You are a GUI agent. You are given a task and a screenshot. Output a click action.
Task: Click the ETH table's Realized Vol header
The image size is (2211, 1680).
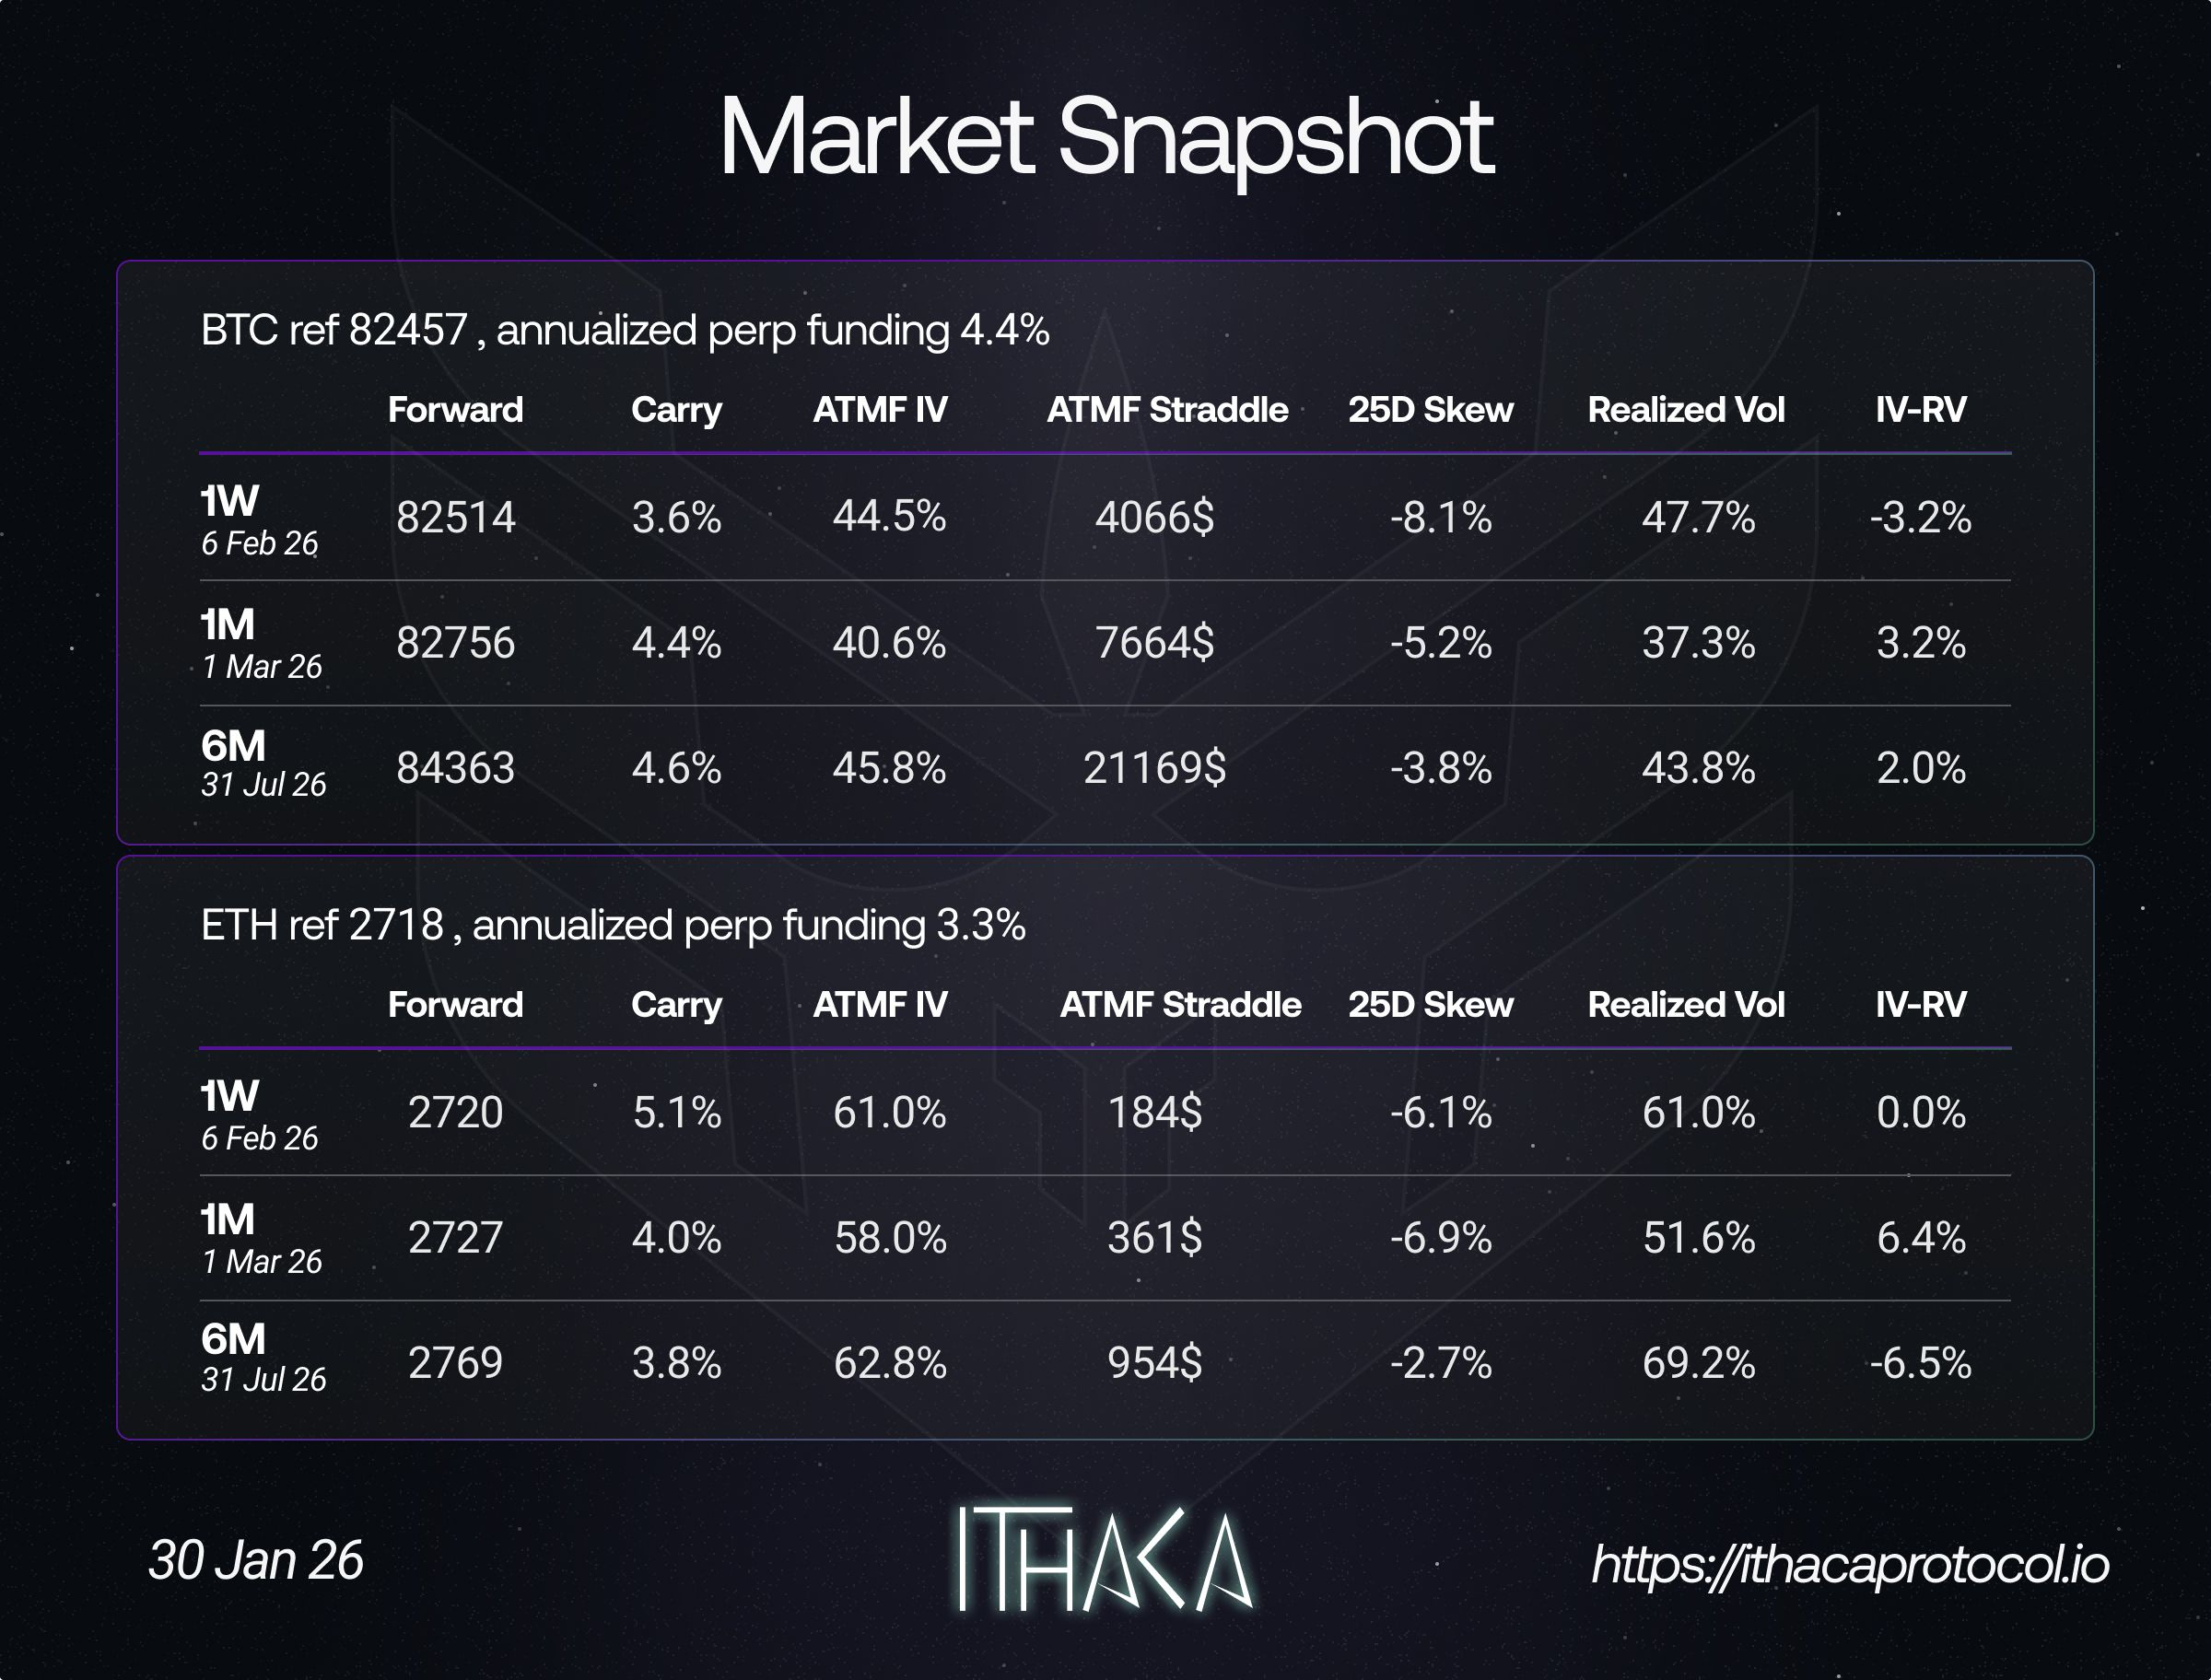click(x=1686, y=1005)
